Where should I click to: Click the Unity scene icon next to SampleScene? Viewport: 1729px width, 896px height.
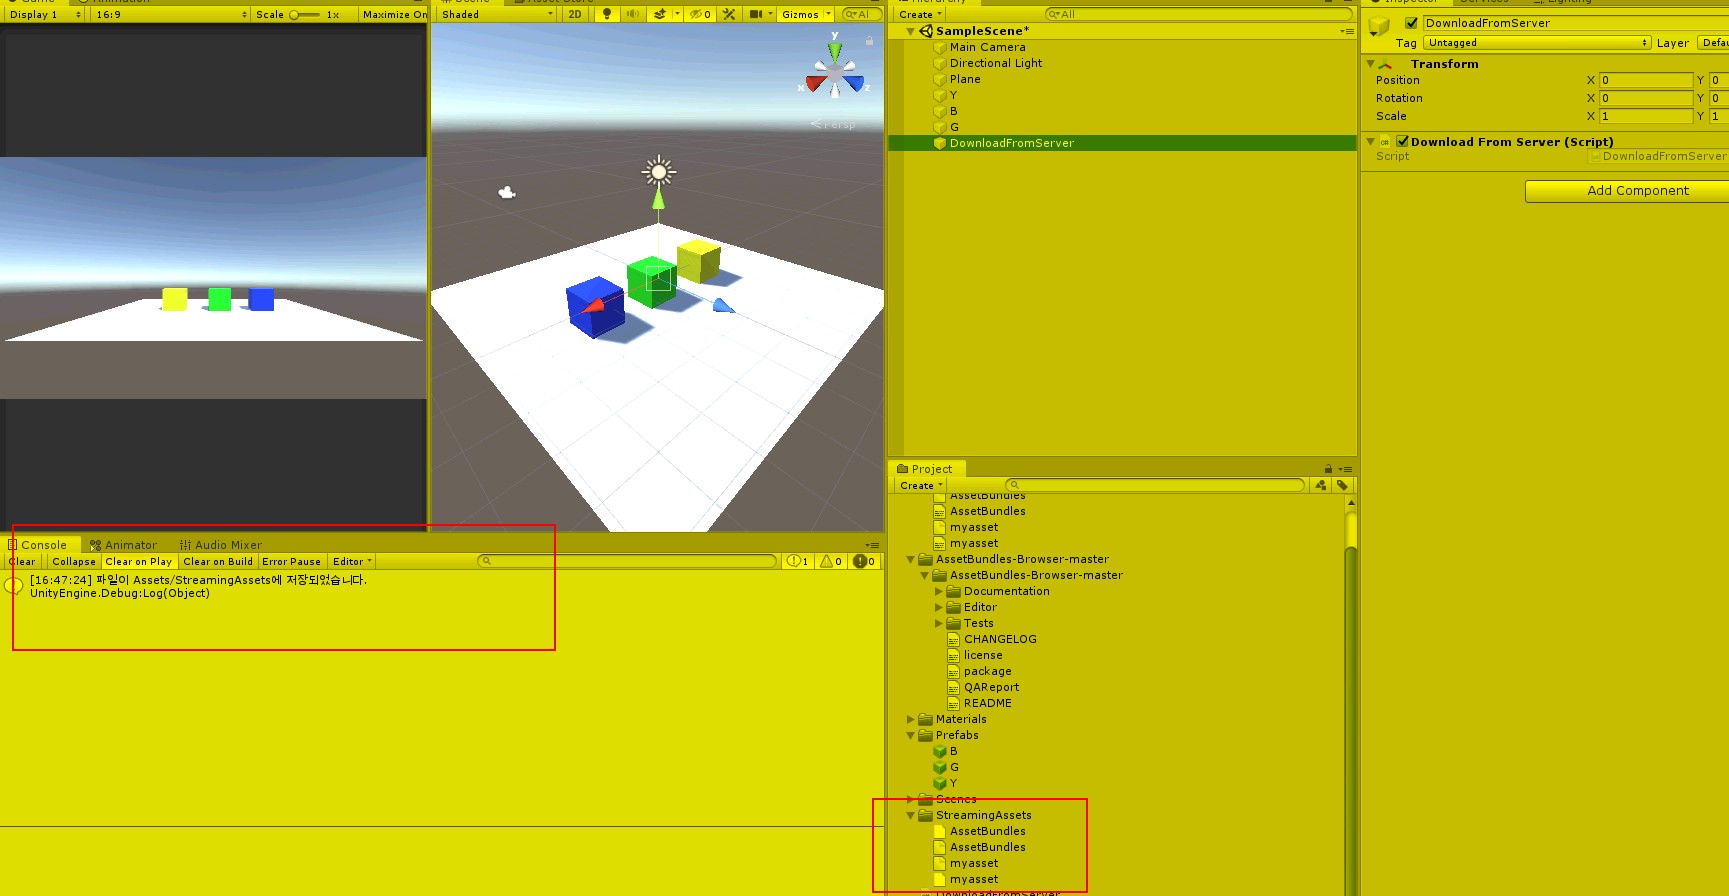926,31
